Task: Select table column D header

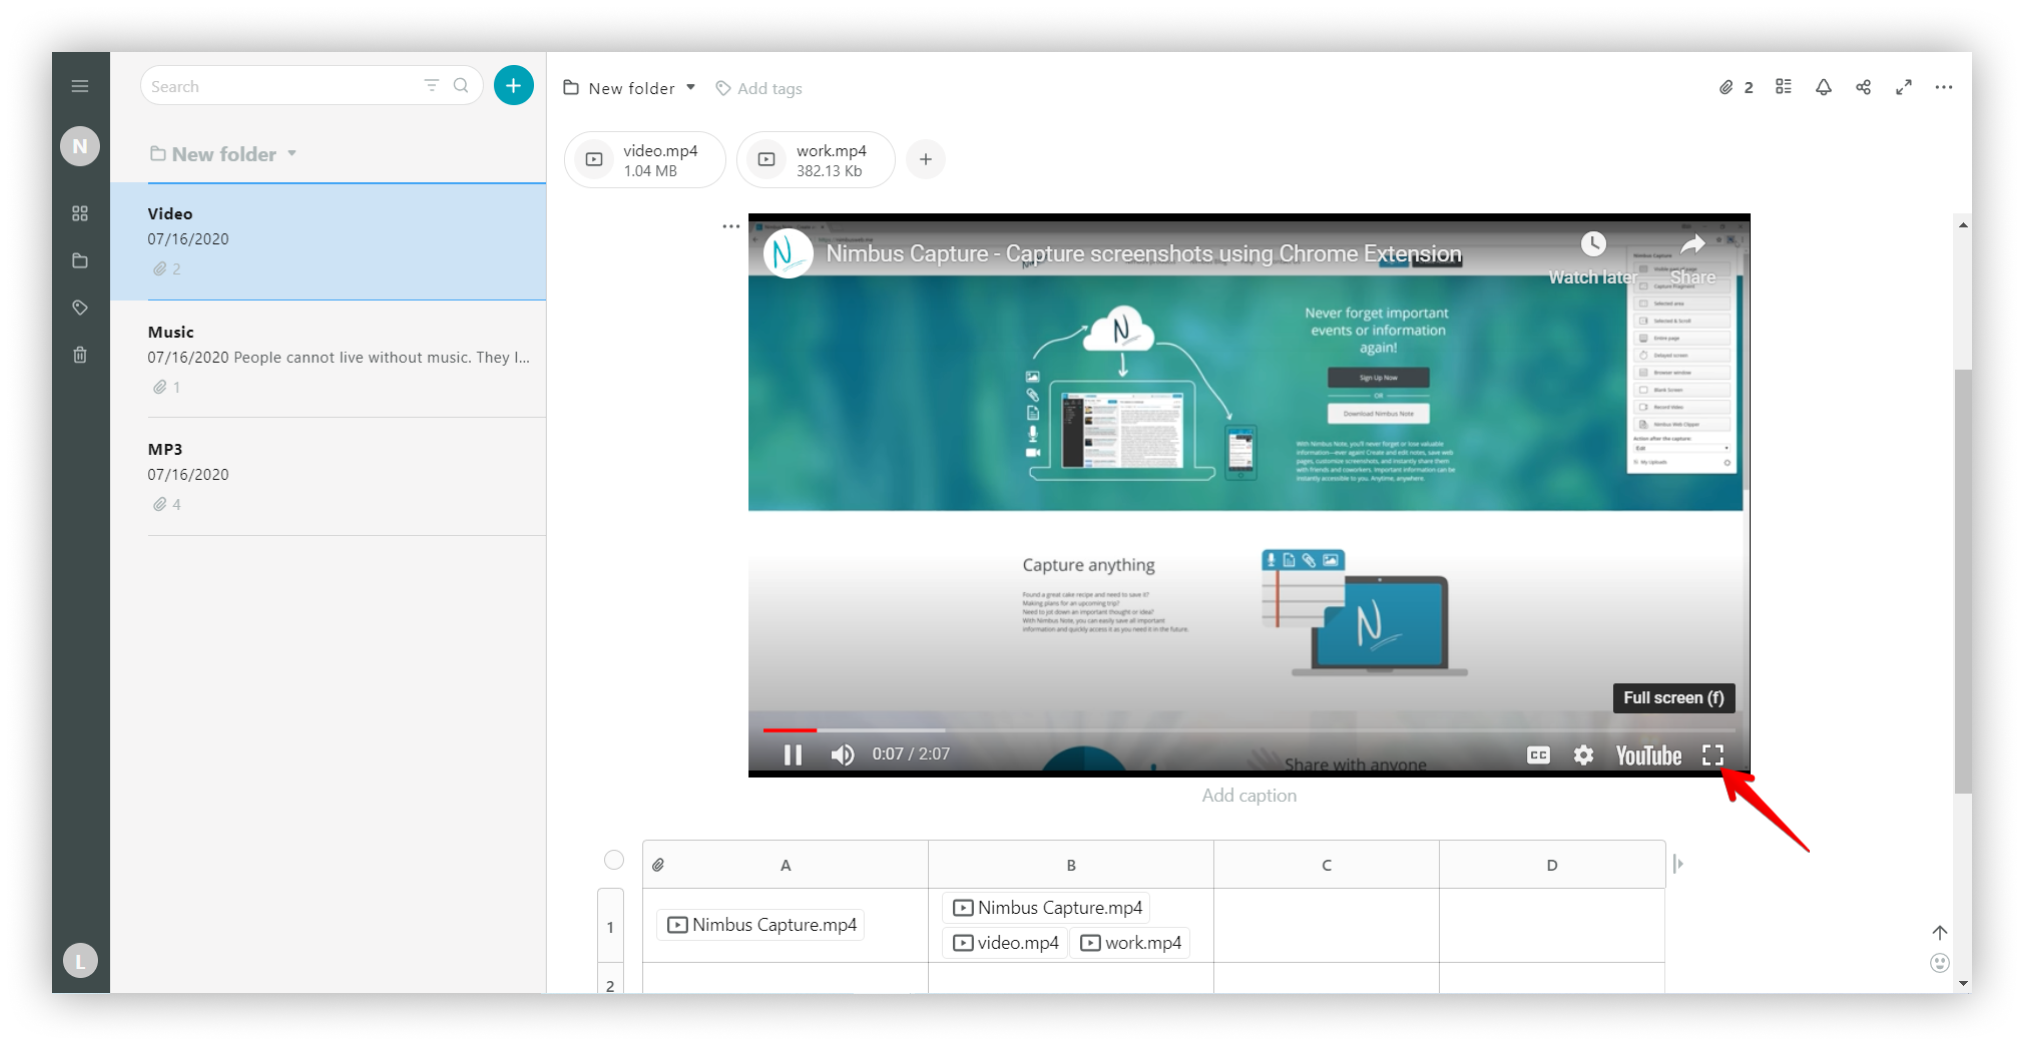Action: click(1552, 865)
